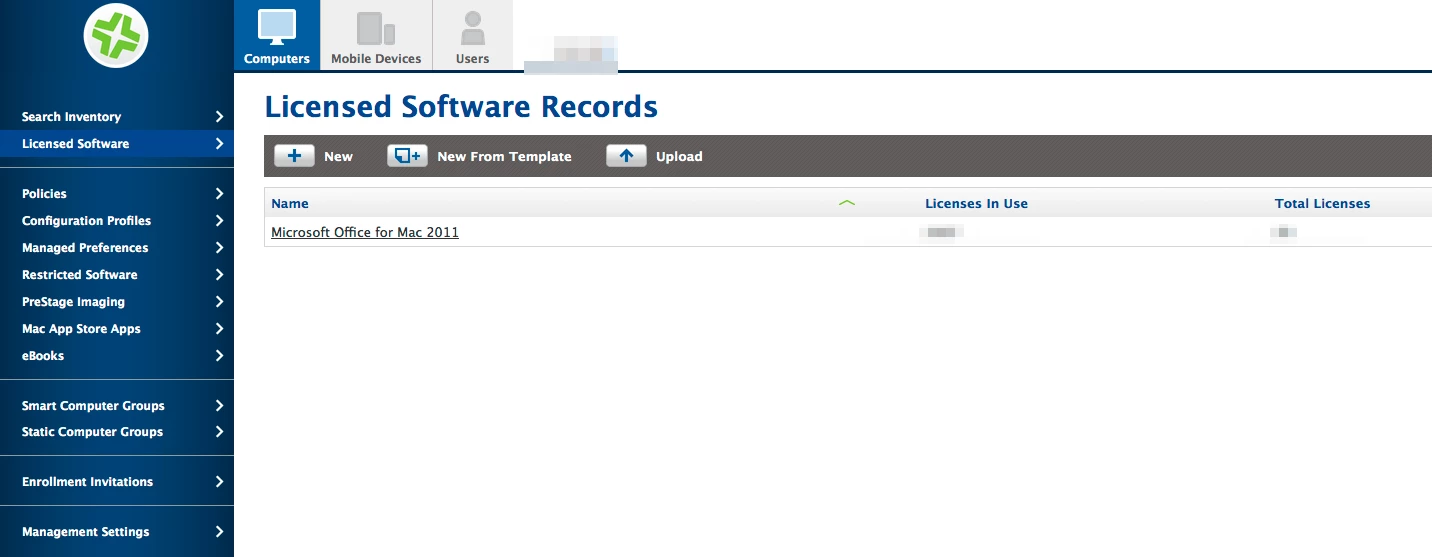Expand the Enrollment Invitations chevron
The width and height of the screenshot is (1432, 557).
coord(219,482)
